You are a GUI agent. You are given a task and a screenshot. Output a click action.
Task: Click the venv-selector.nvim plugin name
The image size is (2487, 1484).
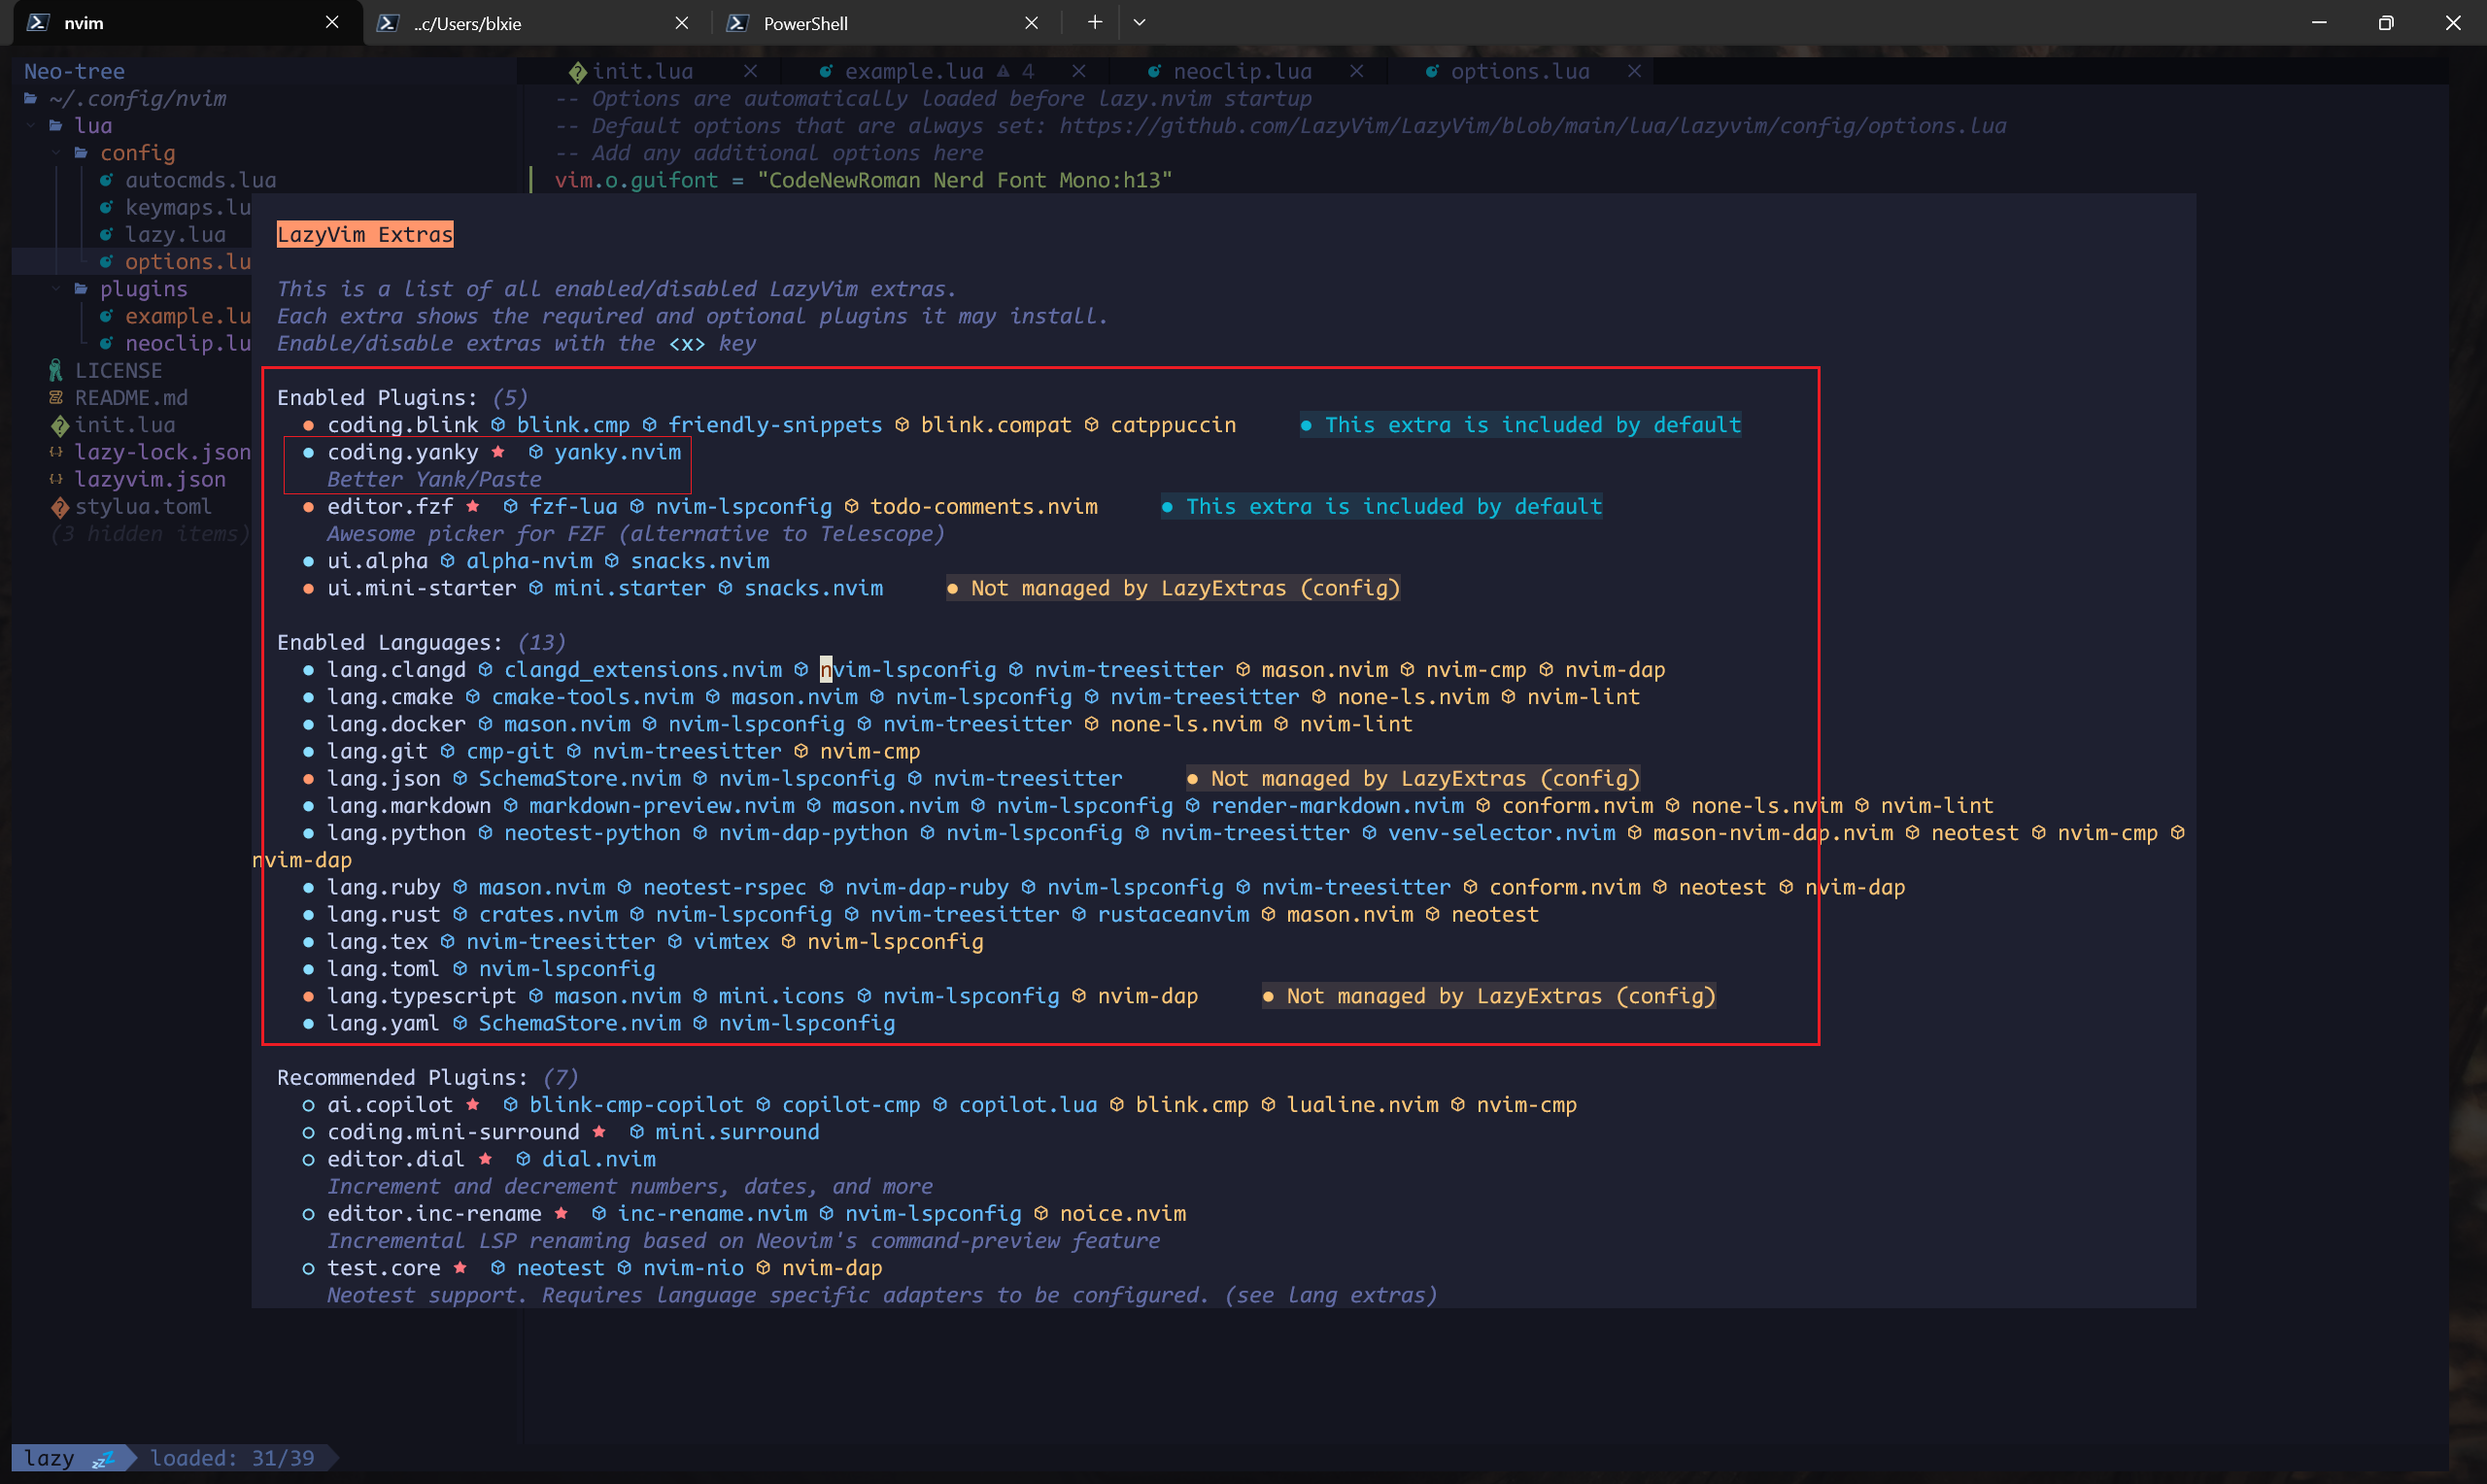point(1501,833)
